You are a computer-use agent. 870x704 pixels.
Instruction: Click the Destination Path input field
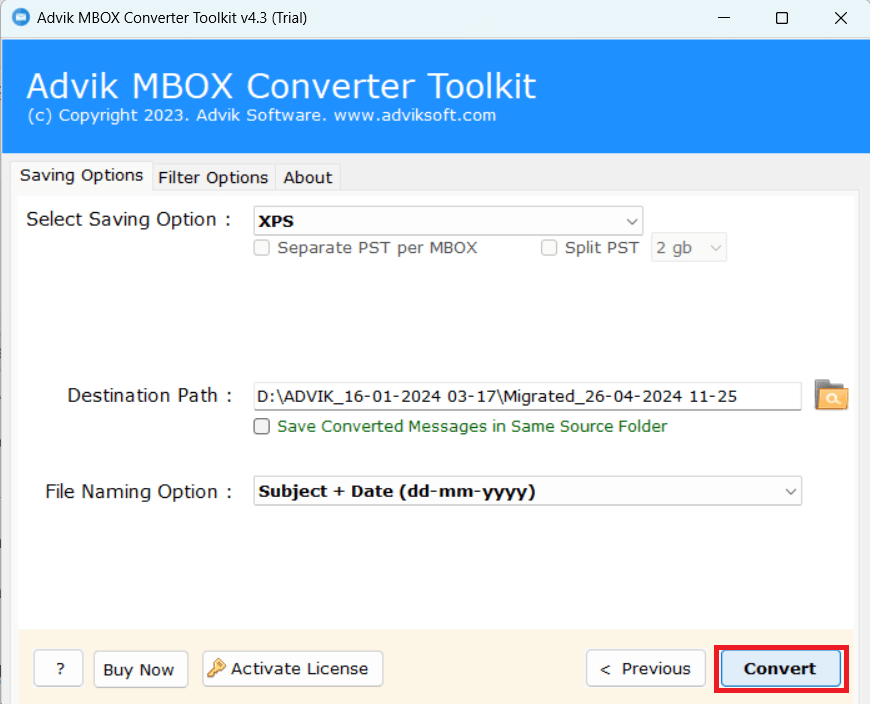(x=527, y=396)
